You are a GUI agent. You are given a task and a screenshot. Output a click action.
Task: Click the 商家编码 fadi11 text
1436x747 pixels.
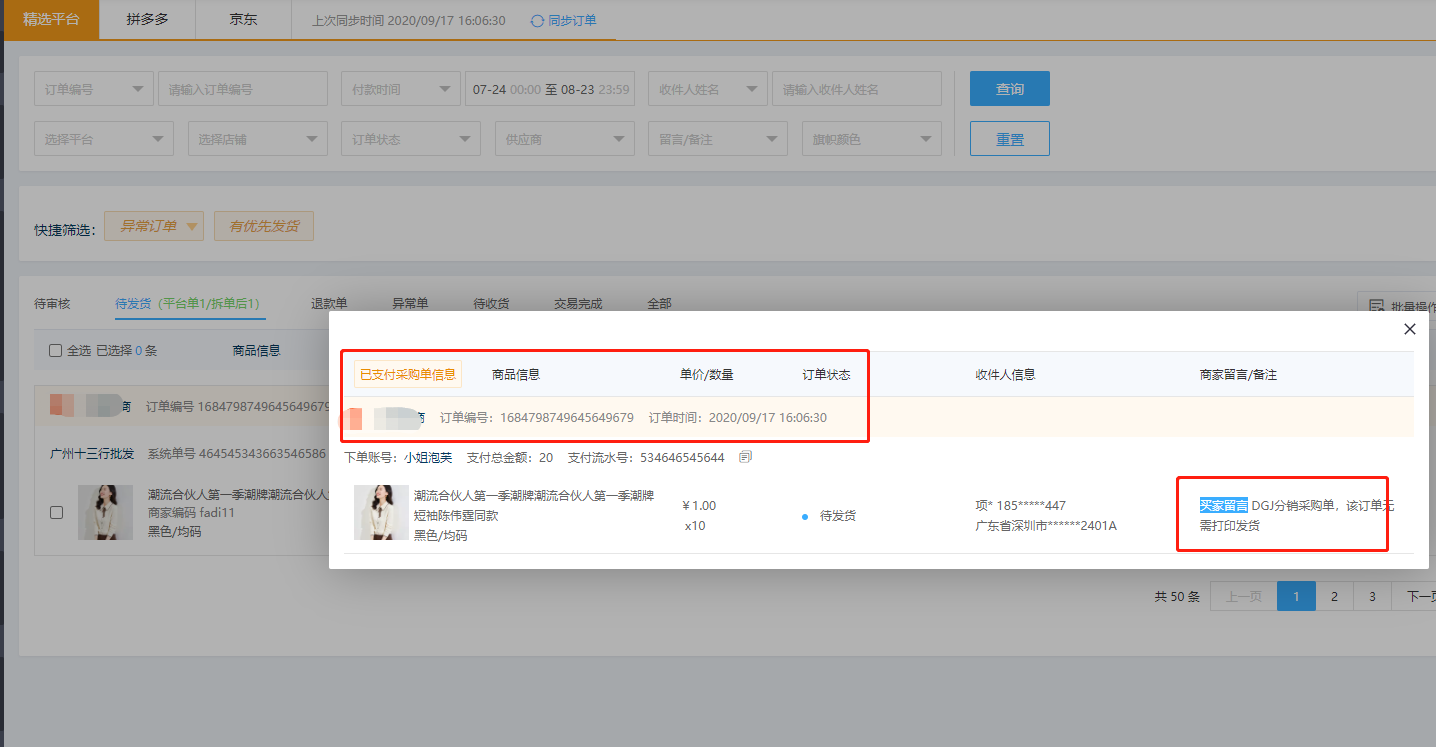[191, 512]
